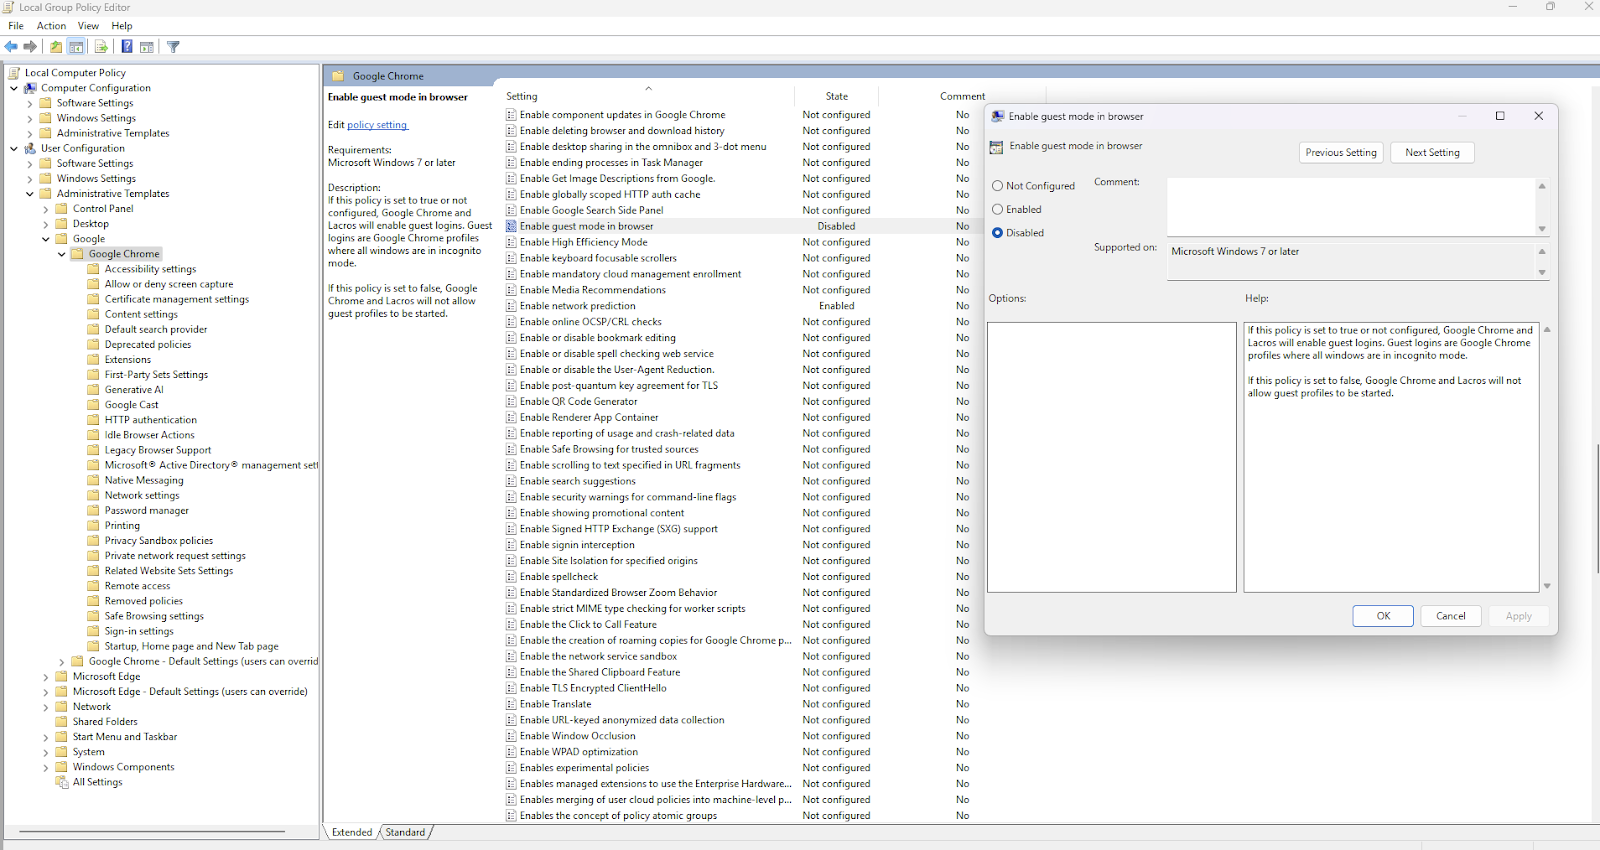
Task: Click policy icon beside Enable network prediction
Action: (x=511, y=306)
